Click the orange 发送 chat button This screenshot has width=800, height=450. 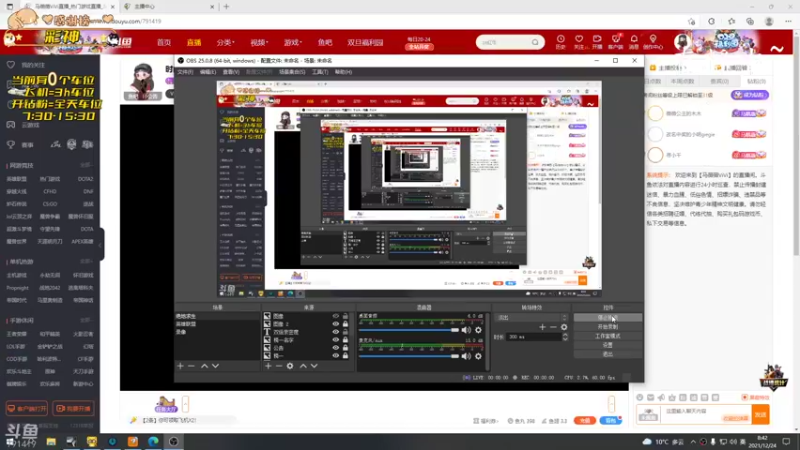(x=760, y=414)
